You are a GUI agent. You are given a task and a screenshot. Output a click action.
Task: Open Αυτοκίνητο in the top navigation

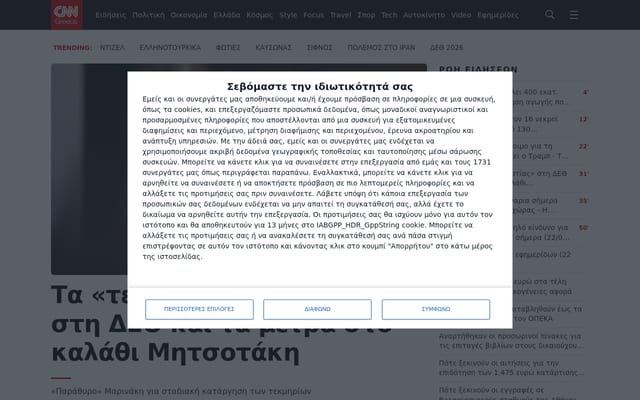pos(424,15)
